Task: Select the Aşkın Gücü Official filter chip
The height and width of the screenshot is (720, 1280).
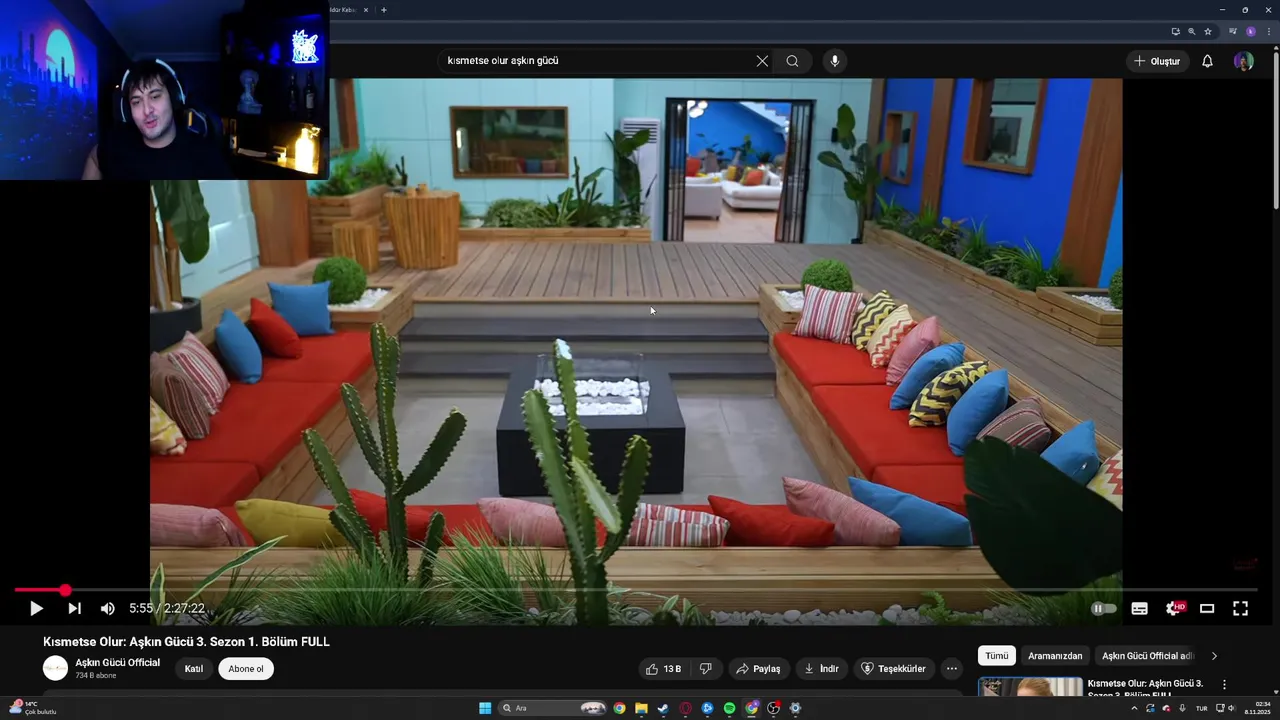Action: point(1148,656)
